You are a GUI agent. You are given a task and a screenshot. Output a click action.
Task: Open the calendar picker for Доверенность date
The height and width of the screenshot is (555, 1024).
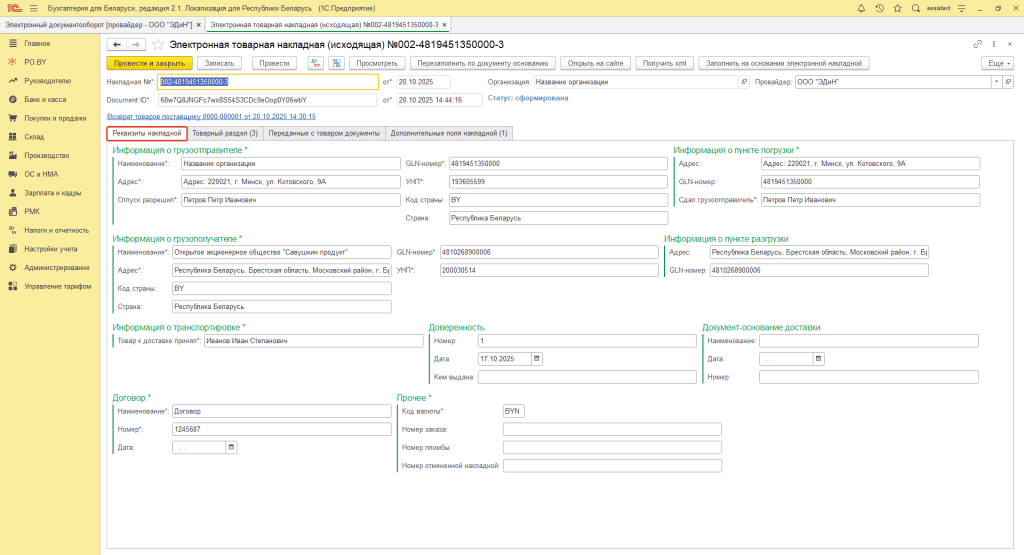click(x=537, y=358)
